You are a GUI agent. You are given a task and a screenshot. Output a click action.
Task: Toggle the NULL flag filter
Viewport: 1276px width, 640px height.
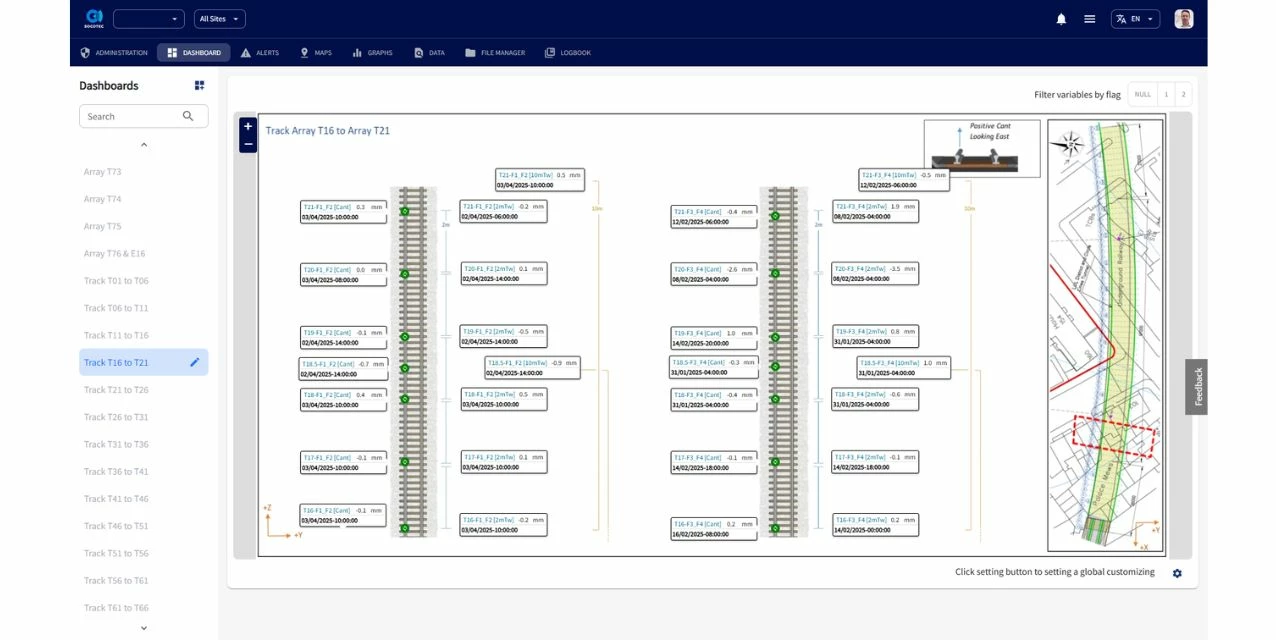[x=1142, y=94]
